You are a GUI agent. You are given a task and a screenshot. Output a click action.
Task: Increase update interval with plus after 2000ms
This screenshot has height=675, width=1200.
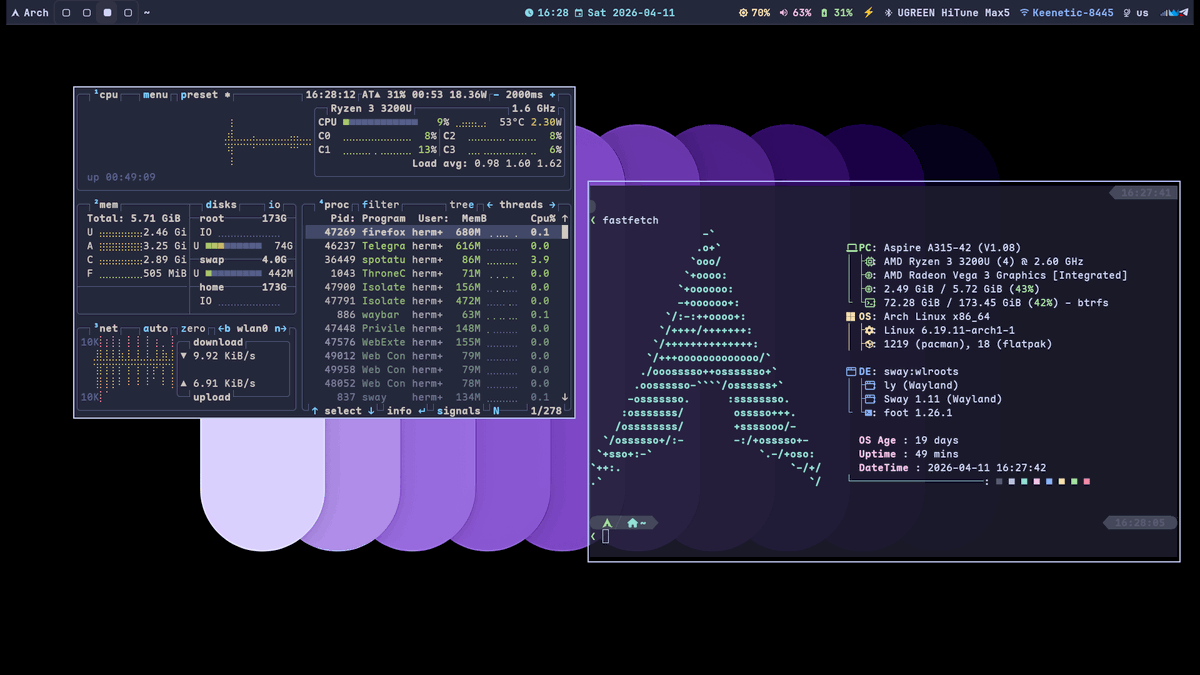coord(553,95)
